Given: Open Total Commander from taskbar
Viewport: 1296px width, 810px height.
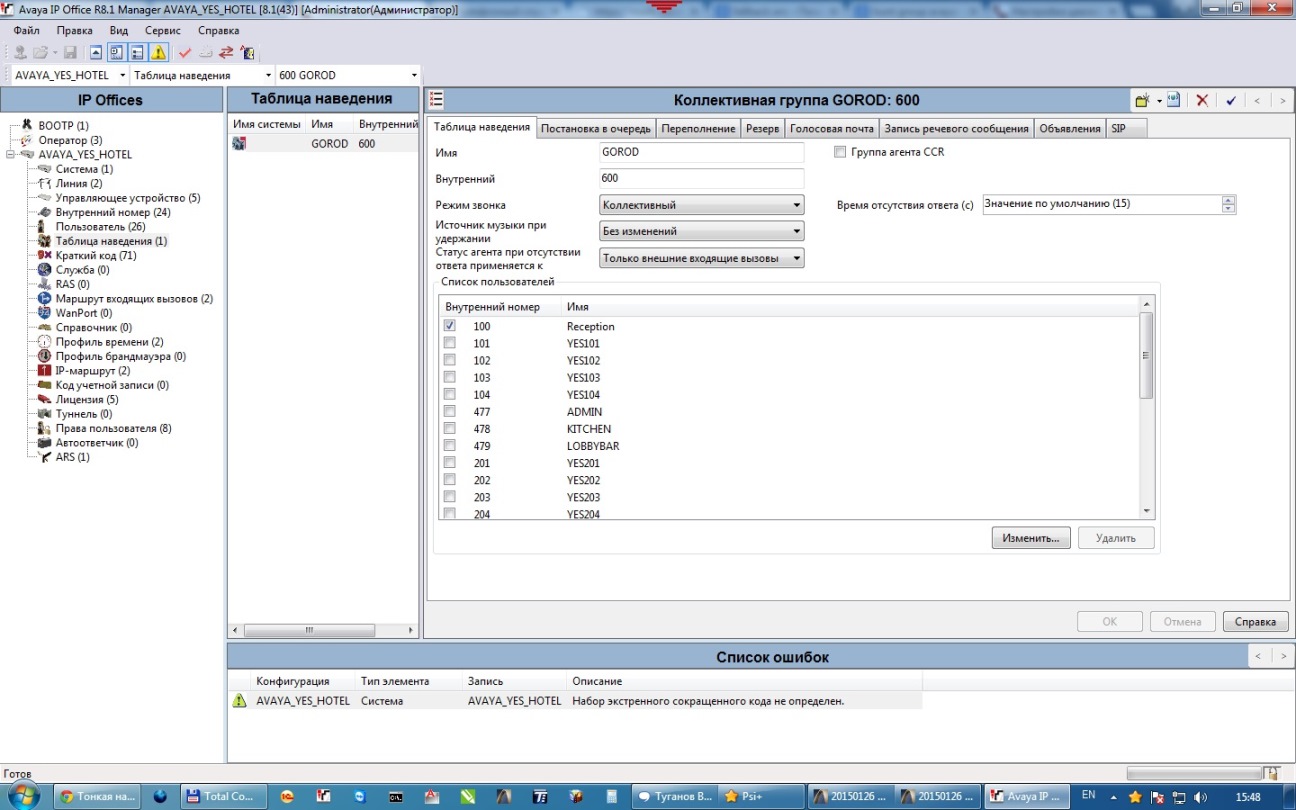Looking at the screenshot, I should tap(222, 797).
